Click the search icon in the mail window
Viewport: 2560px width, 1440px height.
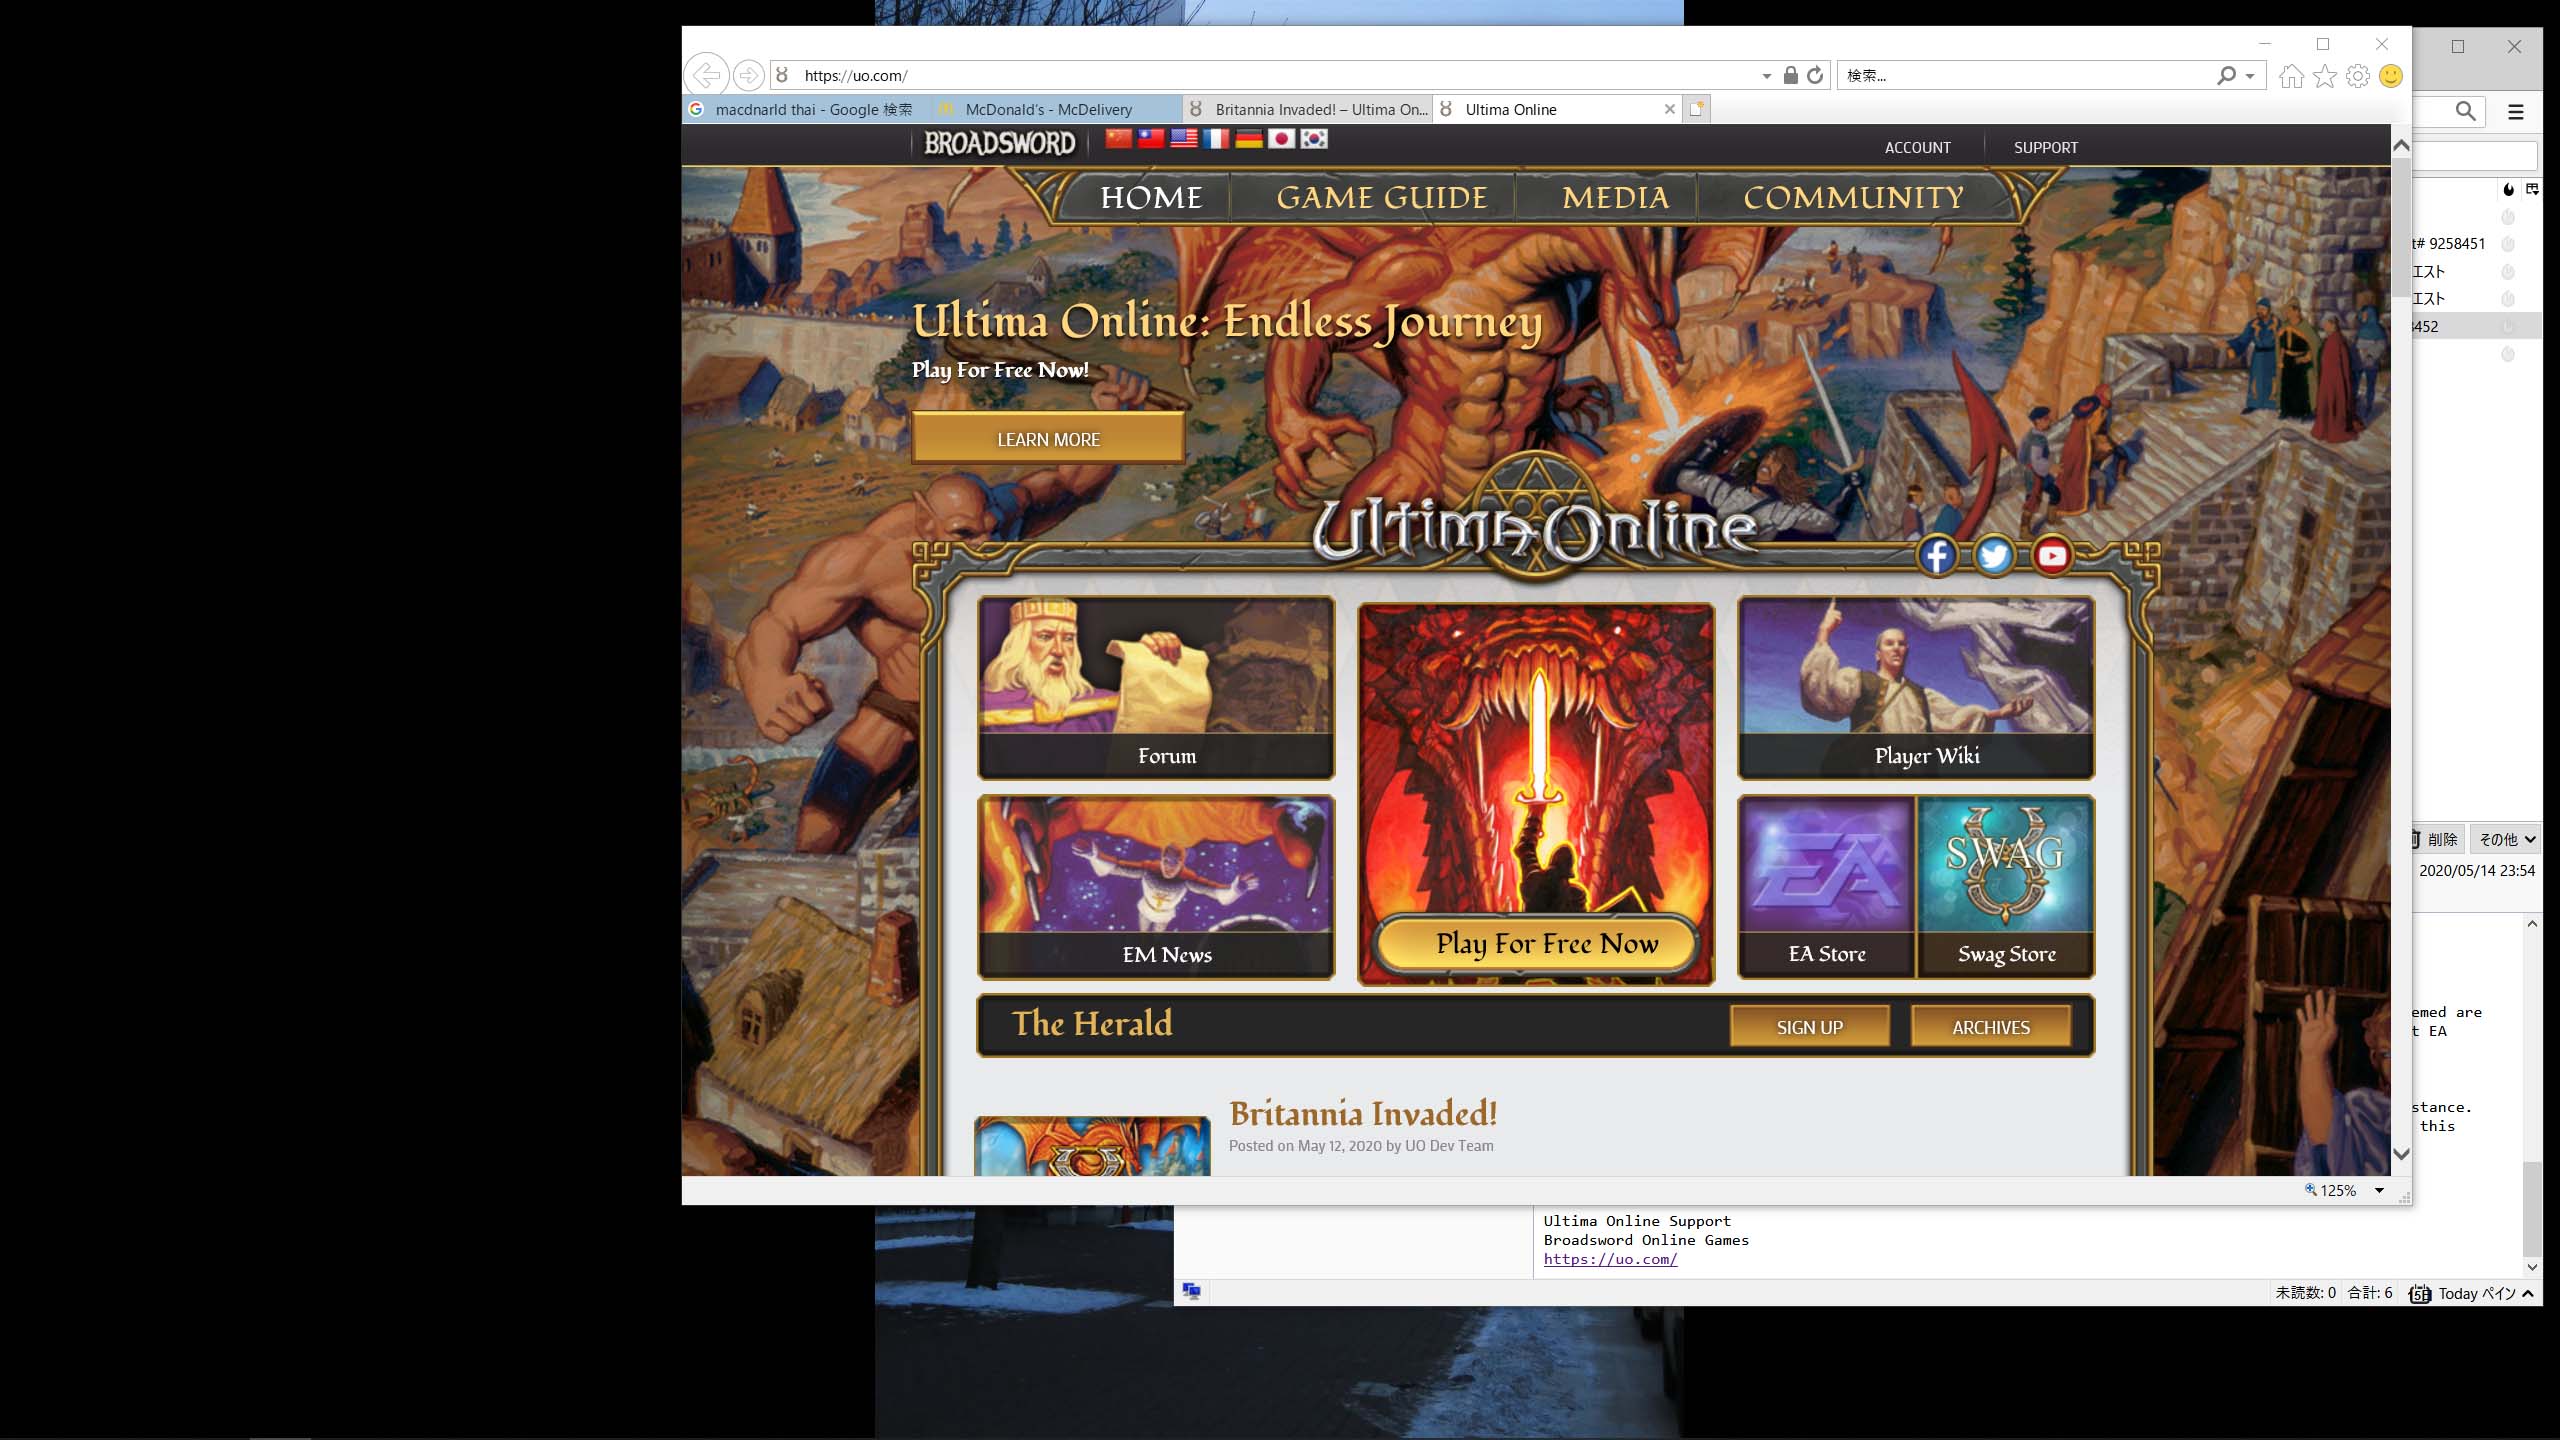(2466, 111)
